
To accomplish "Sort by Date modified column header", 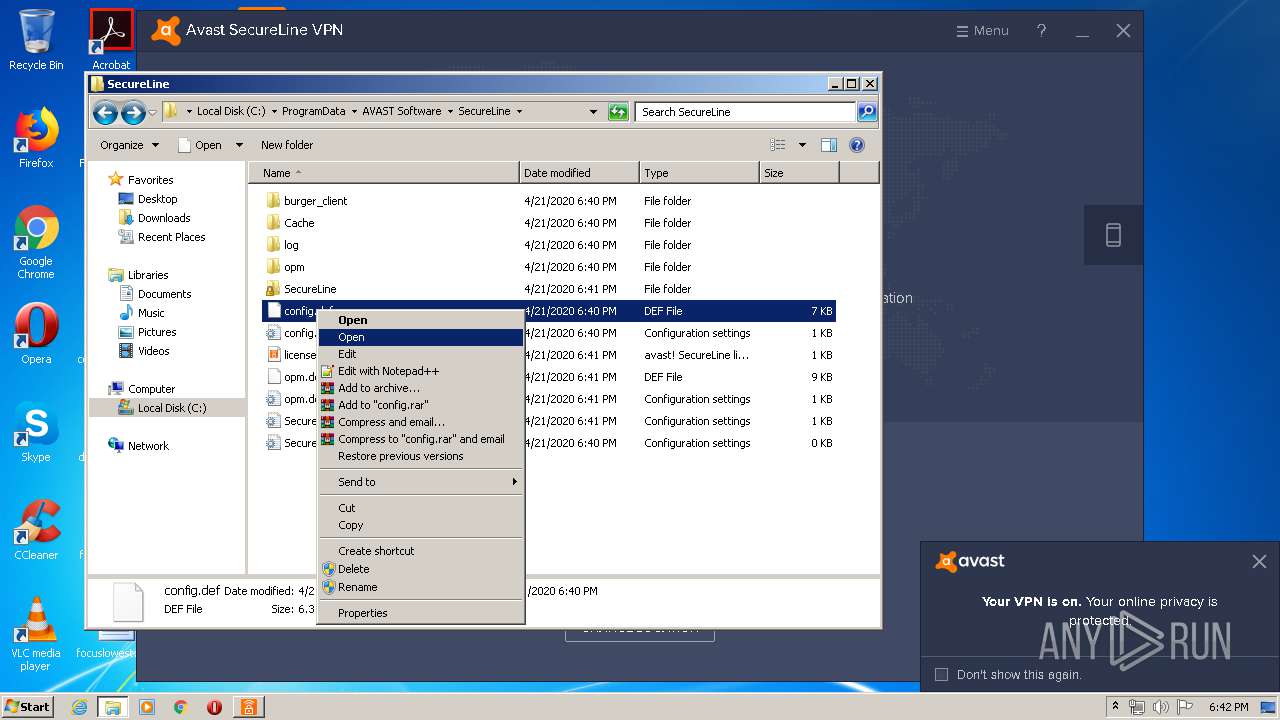I will (579, 173).
